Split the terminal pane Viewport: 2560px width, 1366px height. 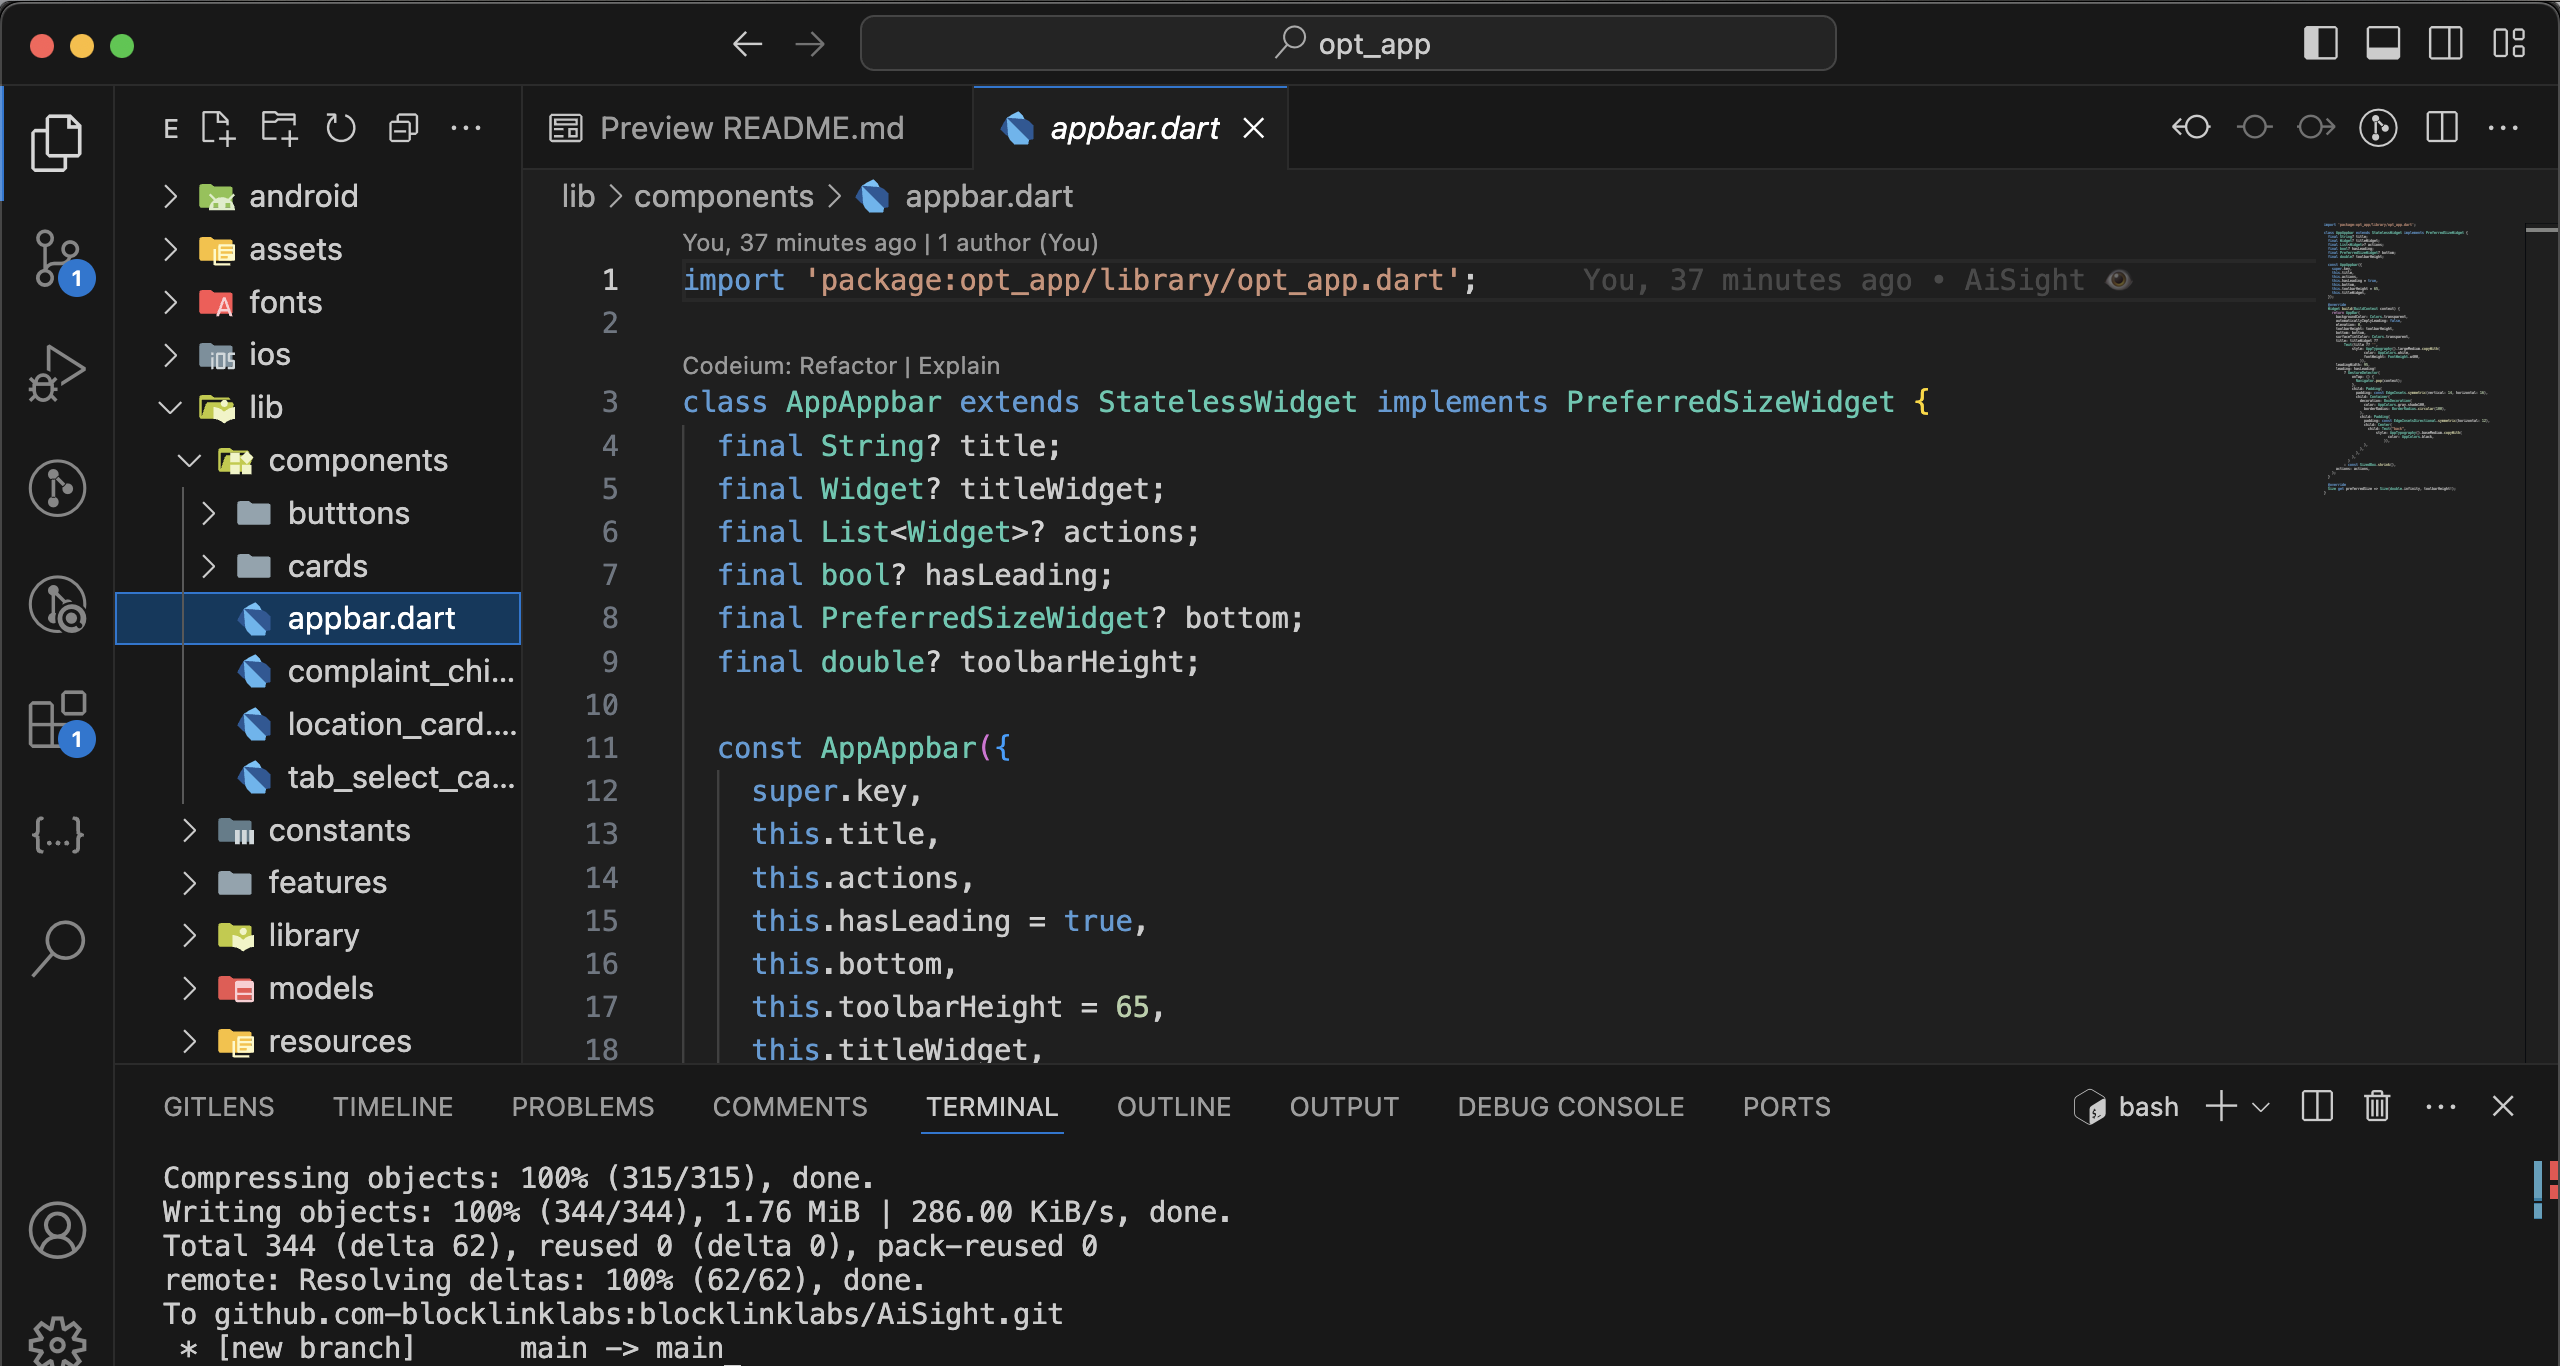(x=2317, y=1106)
